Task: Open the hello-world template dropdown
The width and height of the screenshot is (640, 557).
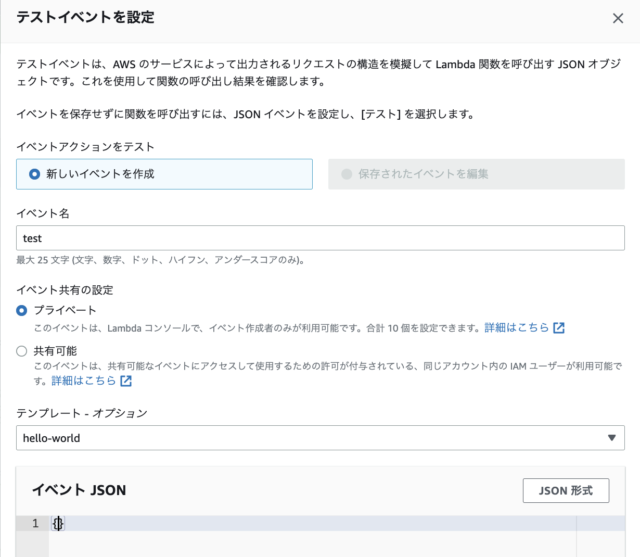Action: (320, 438)
